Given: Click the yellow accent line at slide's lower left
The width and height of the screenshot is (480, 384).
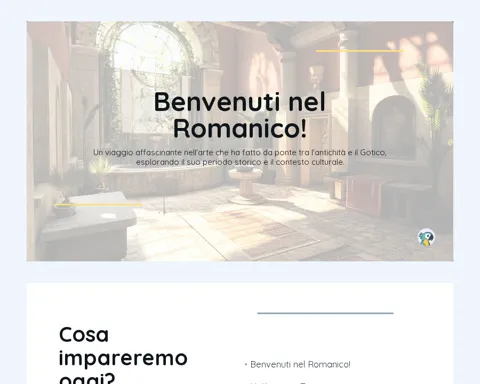Looking at the screenshot, I should click(x=99, y=205).
